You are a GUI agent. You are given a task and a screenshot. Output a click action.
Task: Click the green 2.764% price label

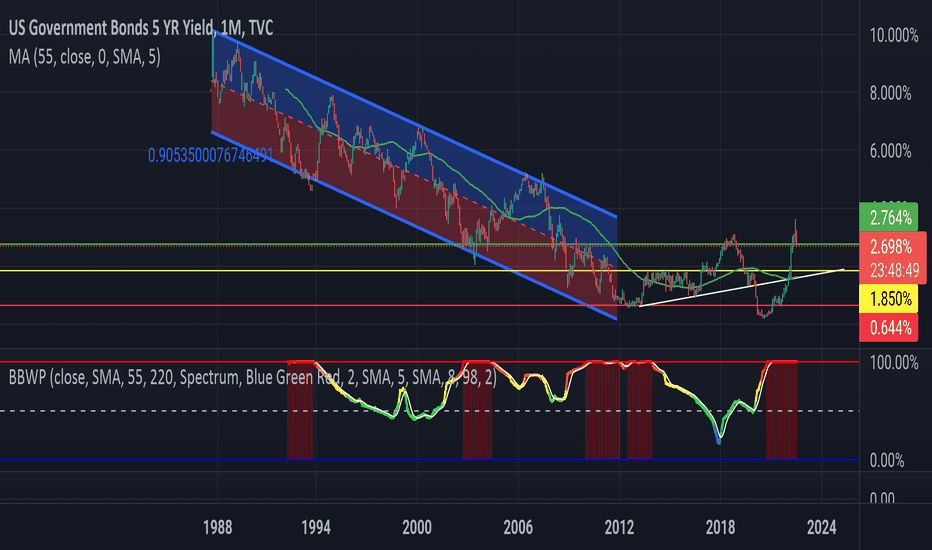pyautogui.click(x=889, y=218)
